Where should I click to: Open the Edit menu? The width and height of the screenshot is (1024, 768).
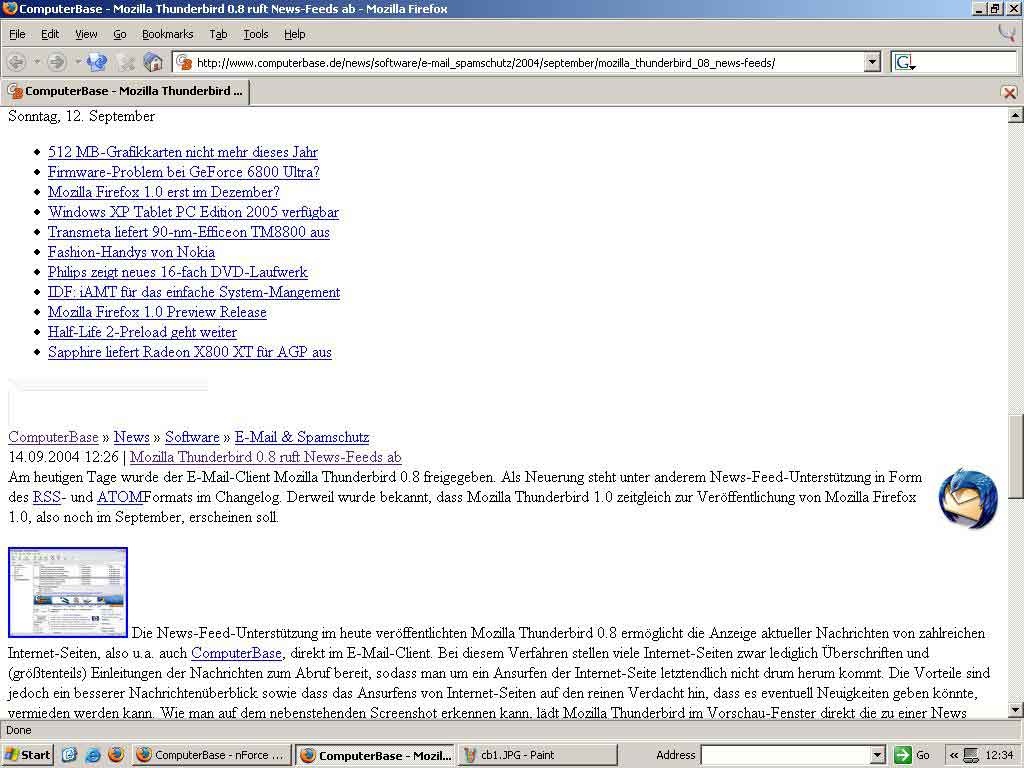pyautogui.click(x=50, y=34)
